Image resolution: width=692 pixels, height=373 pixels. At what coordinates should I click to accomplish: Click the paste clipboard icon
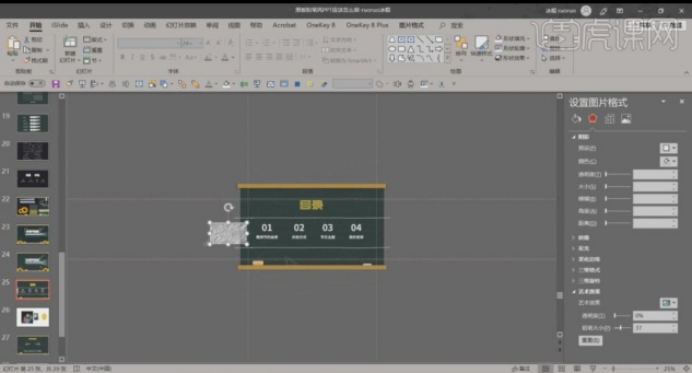[x=13, y=43]
